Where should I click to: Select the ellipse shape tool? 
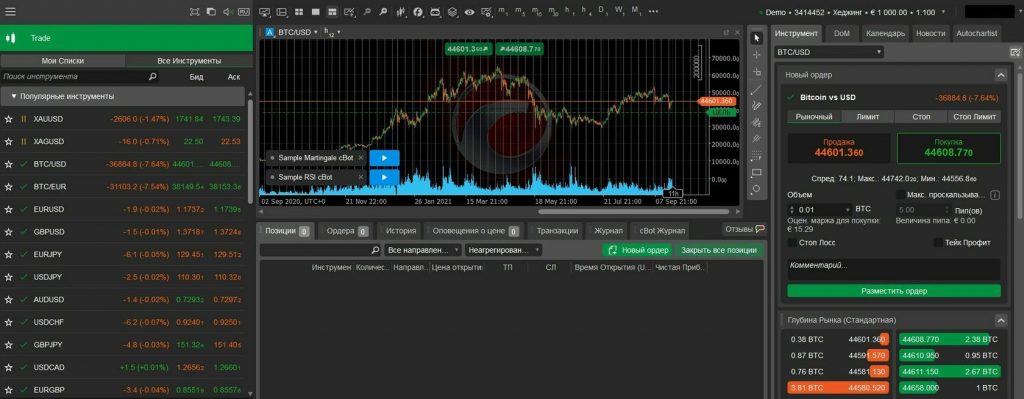pyautogui.click(x=757, y=189)
